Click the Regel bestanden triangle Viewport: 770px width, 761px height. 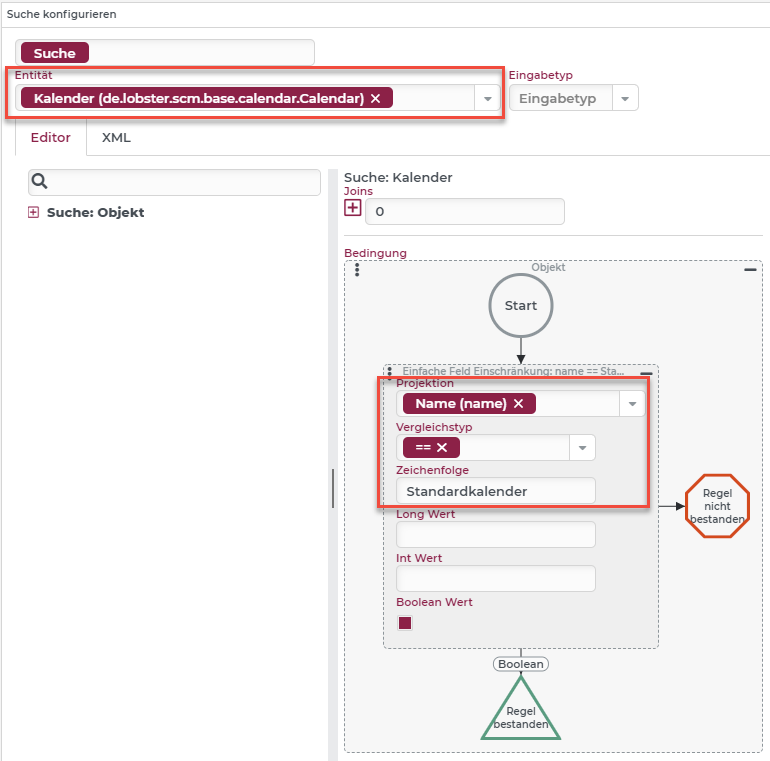tap(520, 714)
